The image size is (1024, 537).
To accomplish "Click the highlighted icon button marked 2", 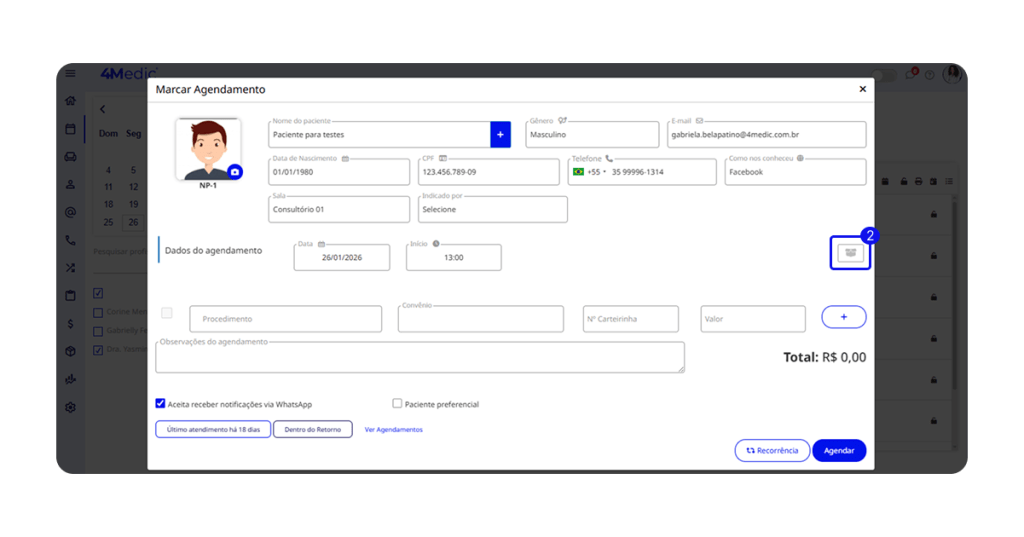I will (850, 254).
